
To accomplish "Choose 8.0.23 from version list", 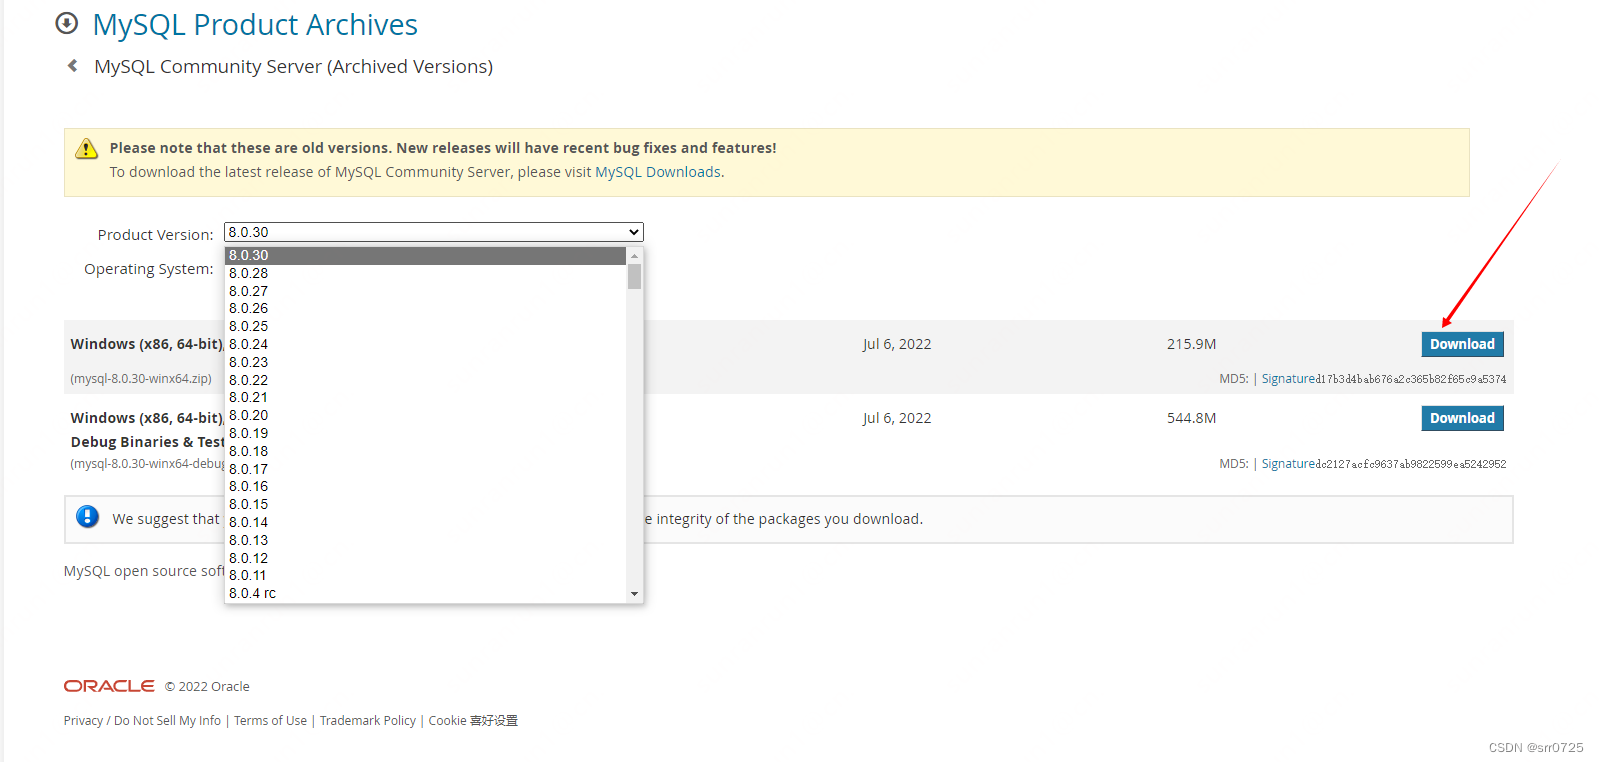I will [425, 362].
